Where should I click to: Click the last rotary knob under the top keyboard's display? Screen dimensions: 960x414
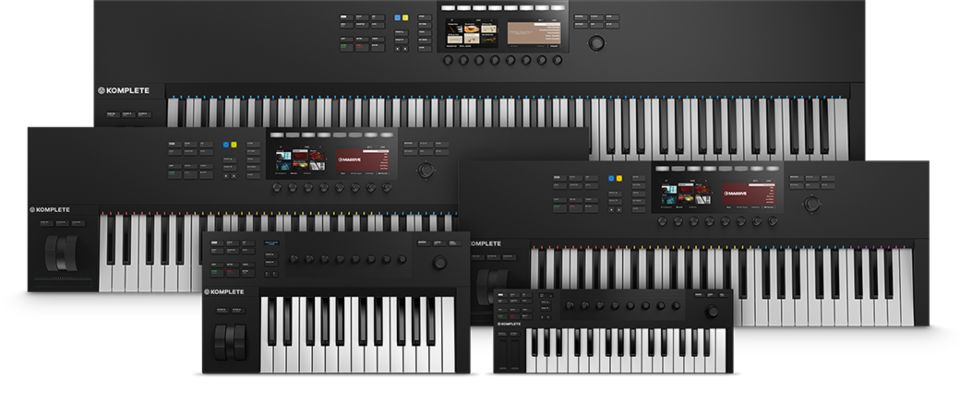click(557, 60)
